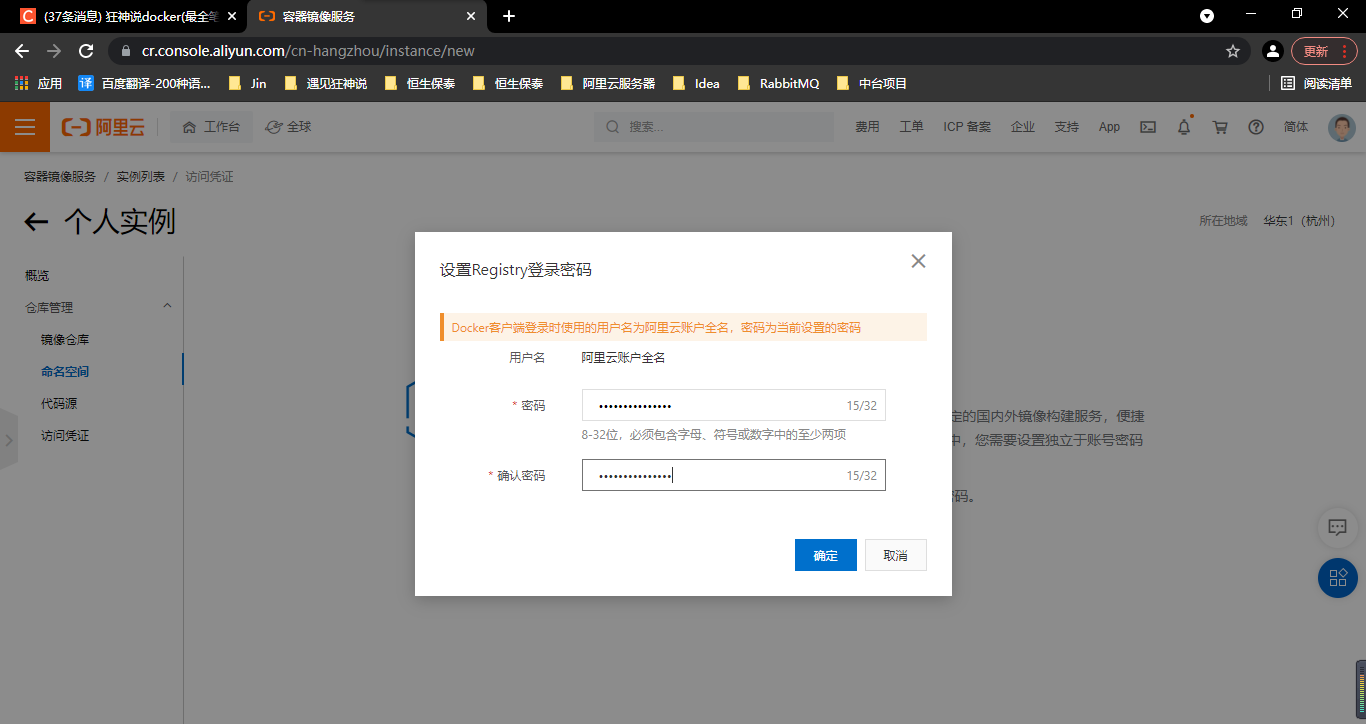Open the 费用 menu
The height and width of the screenshot is (724, 1366).
click(x=867, y=127)
